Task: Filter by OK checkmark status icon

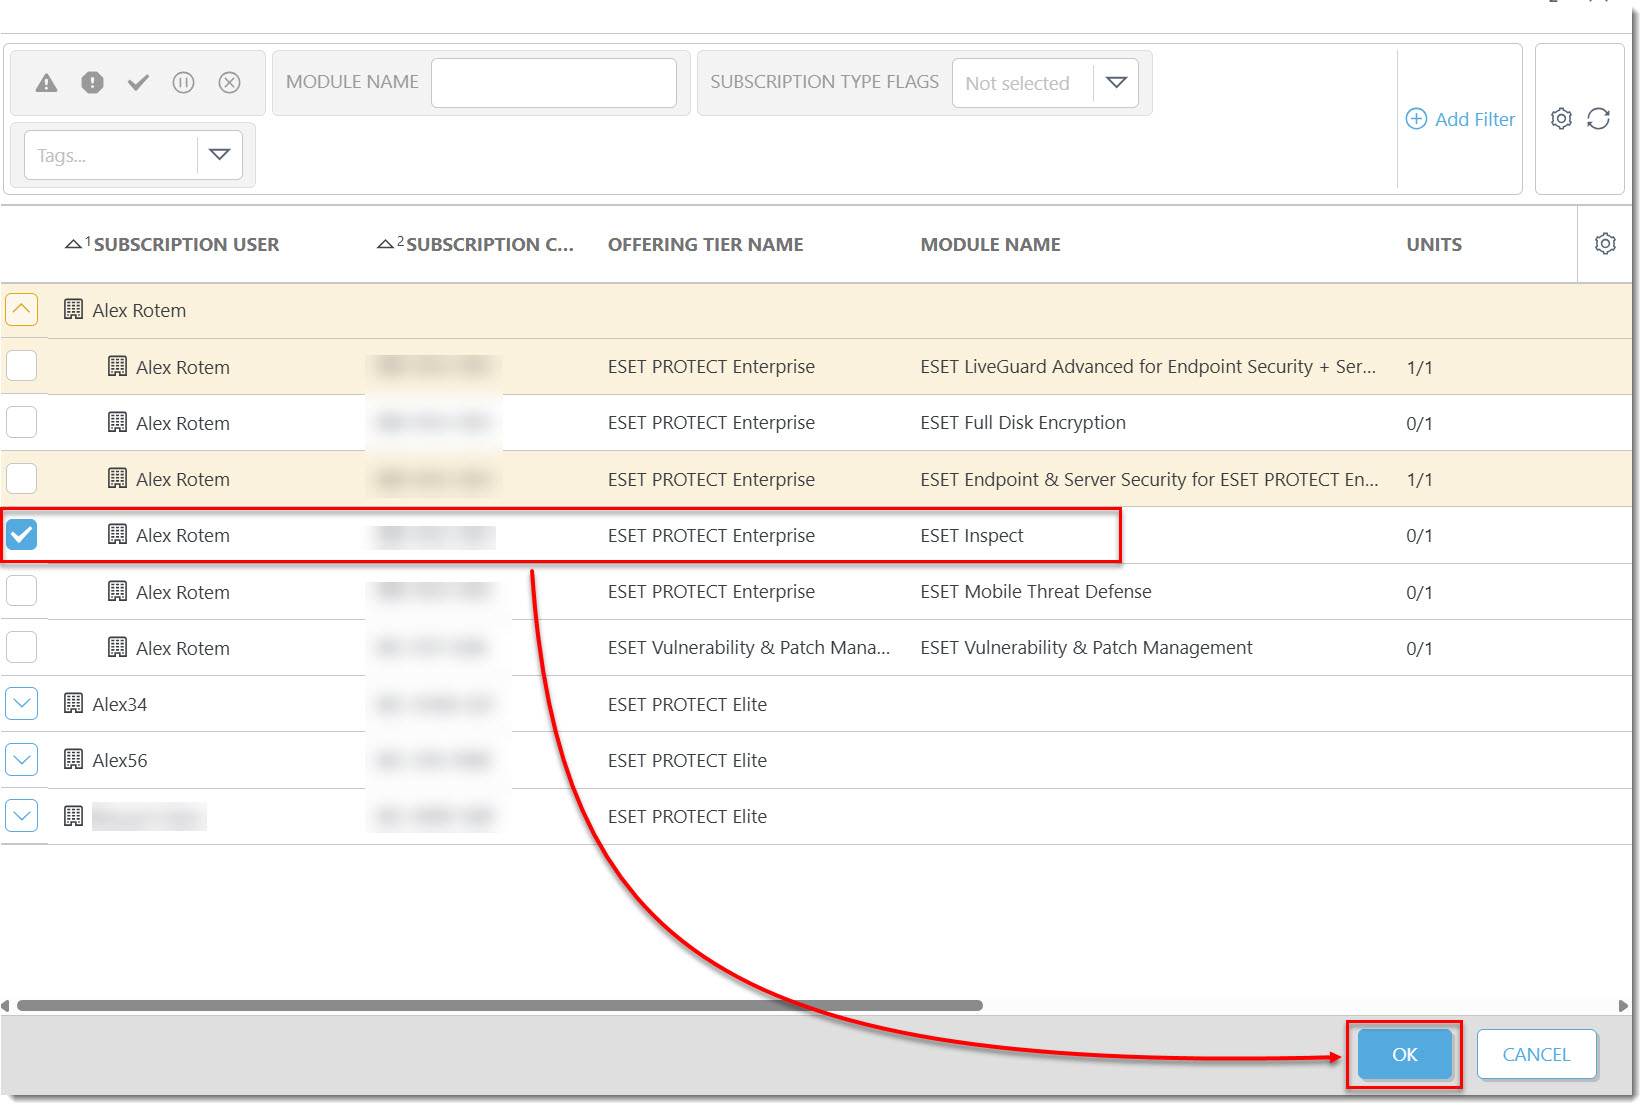Action: pyautogui.click(x=138, y=83)
